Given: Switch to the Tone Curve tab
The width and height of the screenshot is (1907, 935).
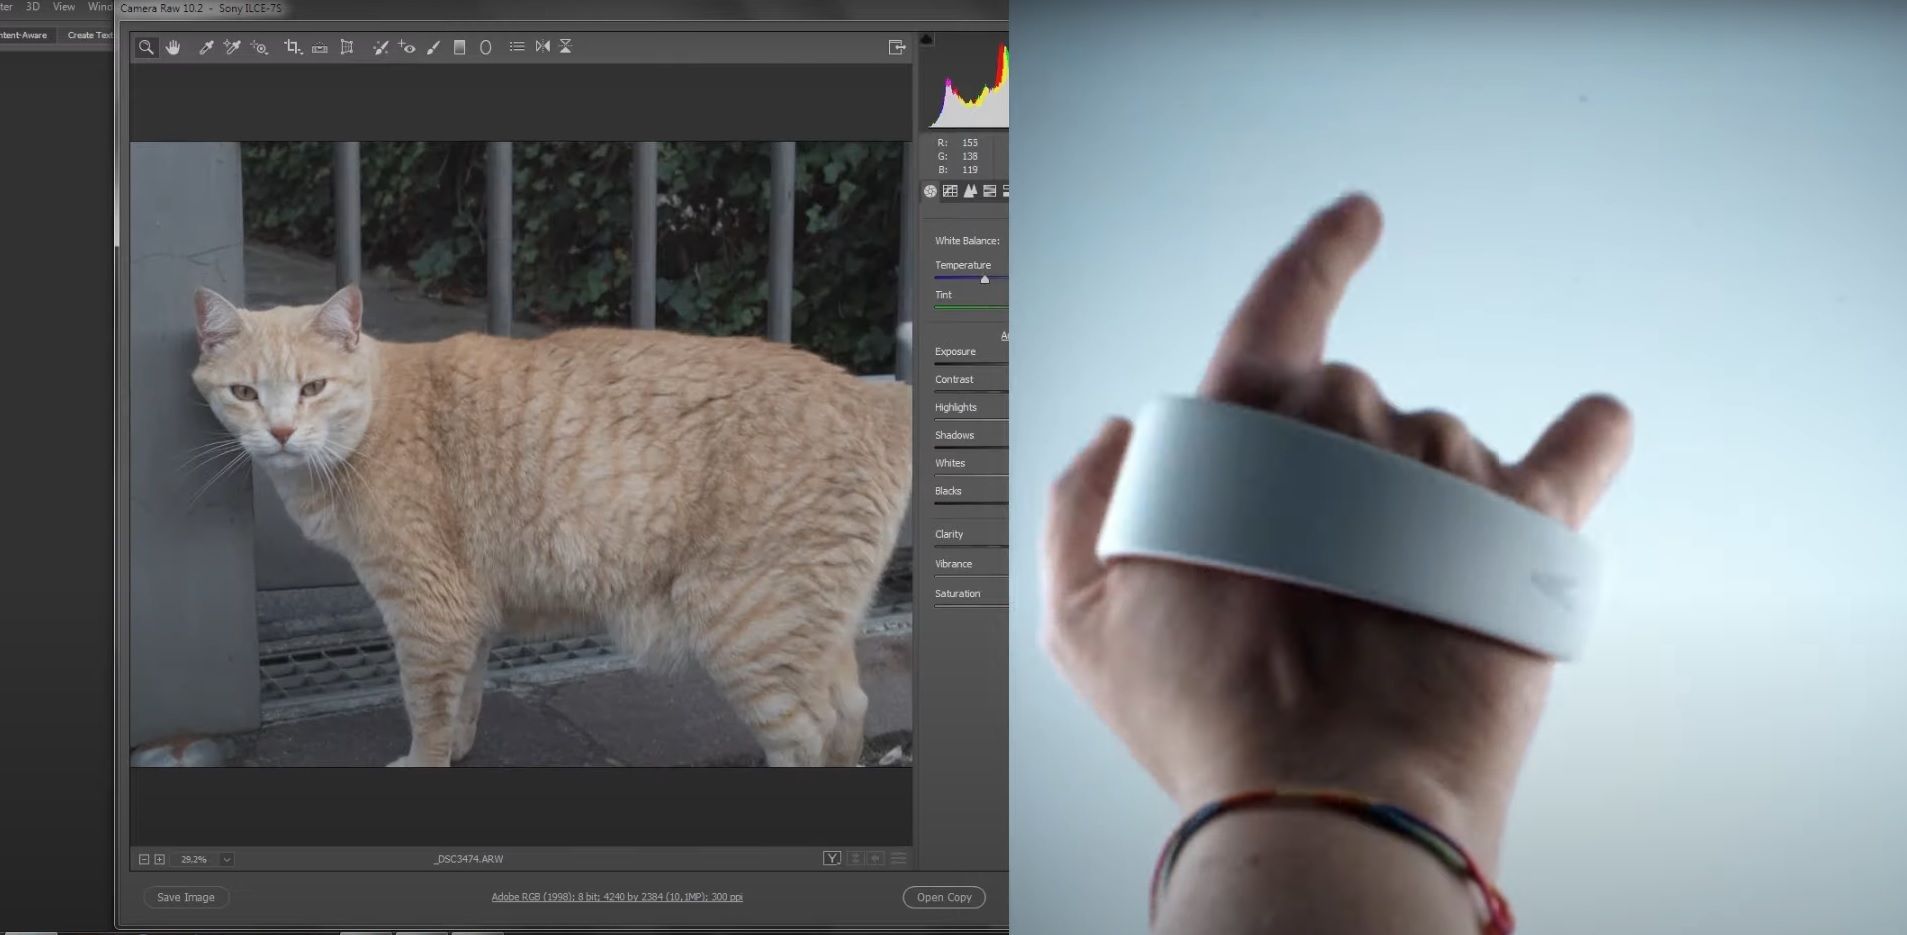Looking at the screenshot, I should click(950, 191).
